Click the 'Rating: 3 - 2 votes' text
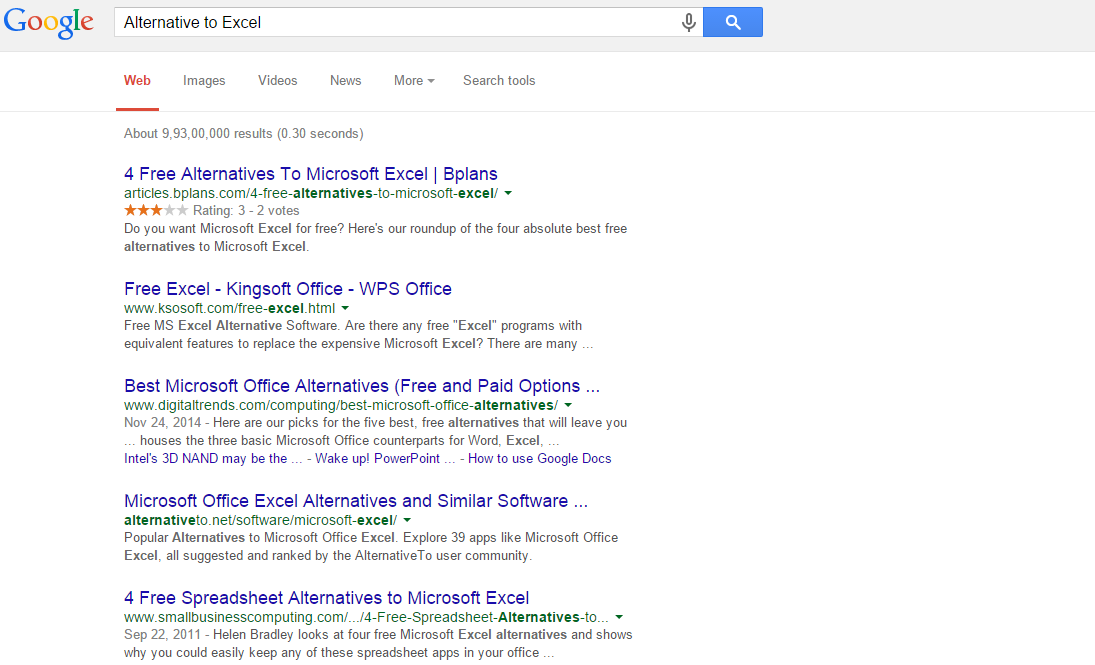Viewport: 1095px width, 665px height. tap(246, 210)
